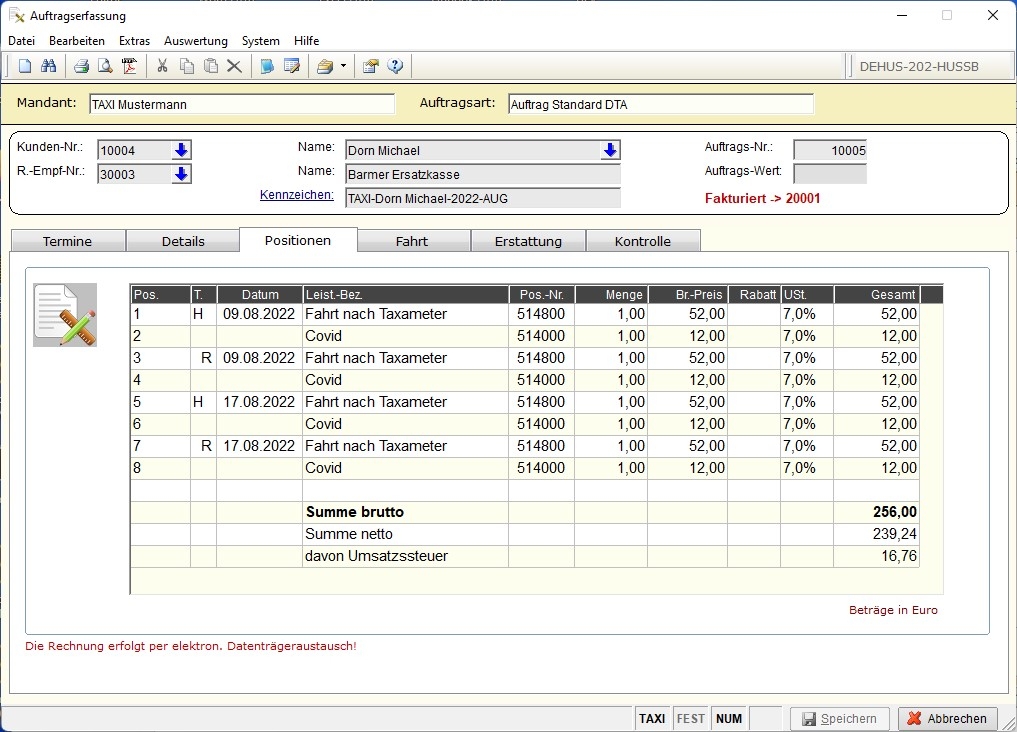The image size is (1017, 732).
Task: Click the help question mark icon
Action: coord(395,66)
